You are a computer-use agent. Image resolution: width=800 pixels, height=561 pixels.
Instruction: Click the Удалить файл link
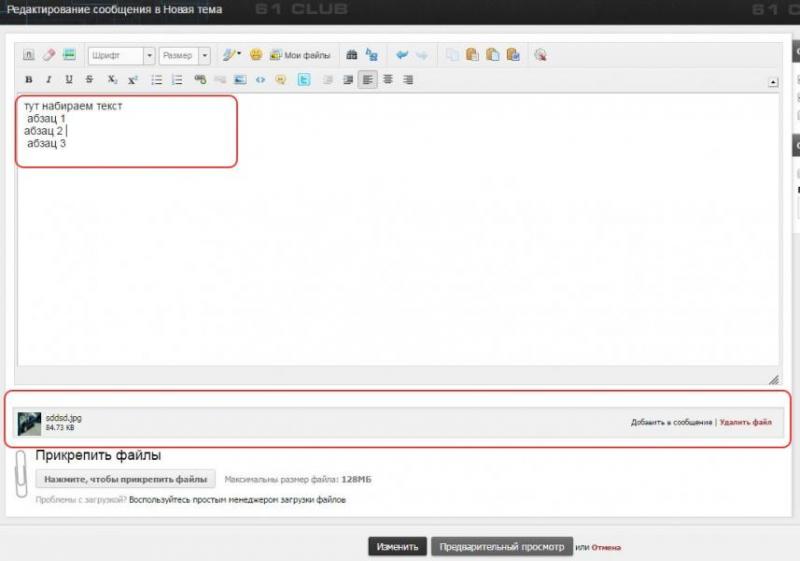point(745,422)
